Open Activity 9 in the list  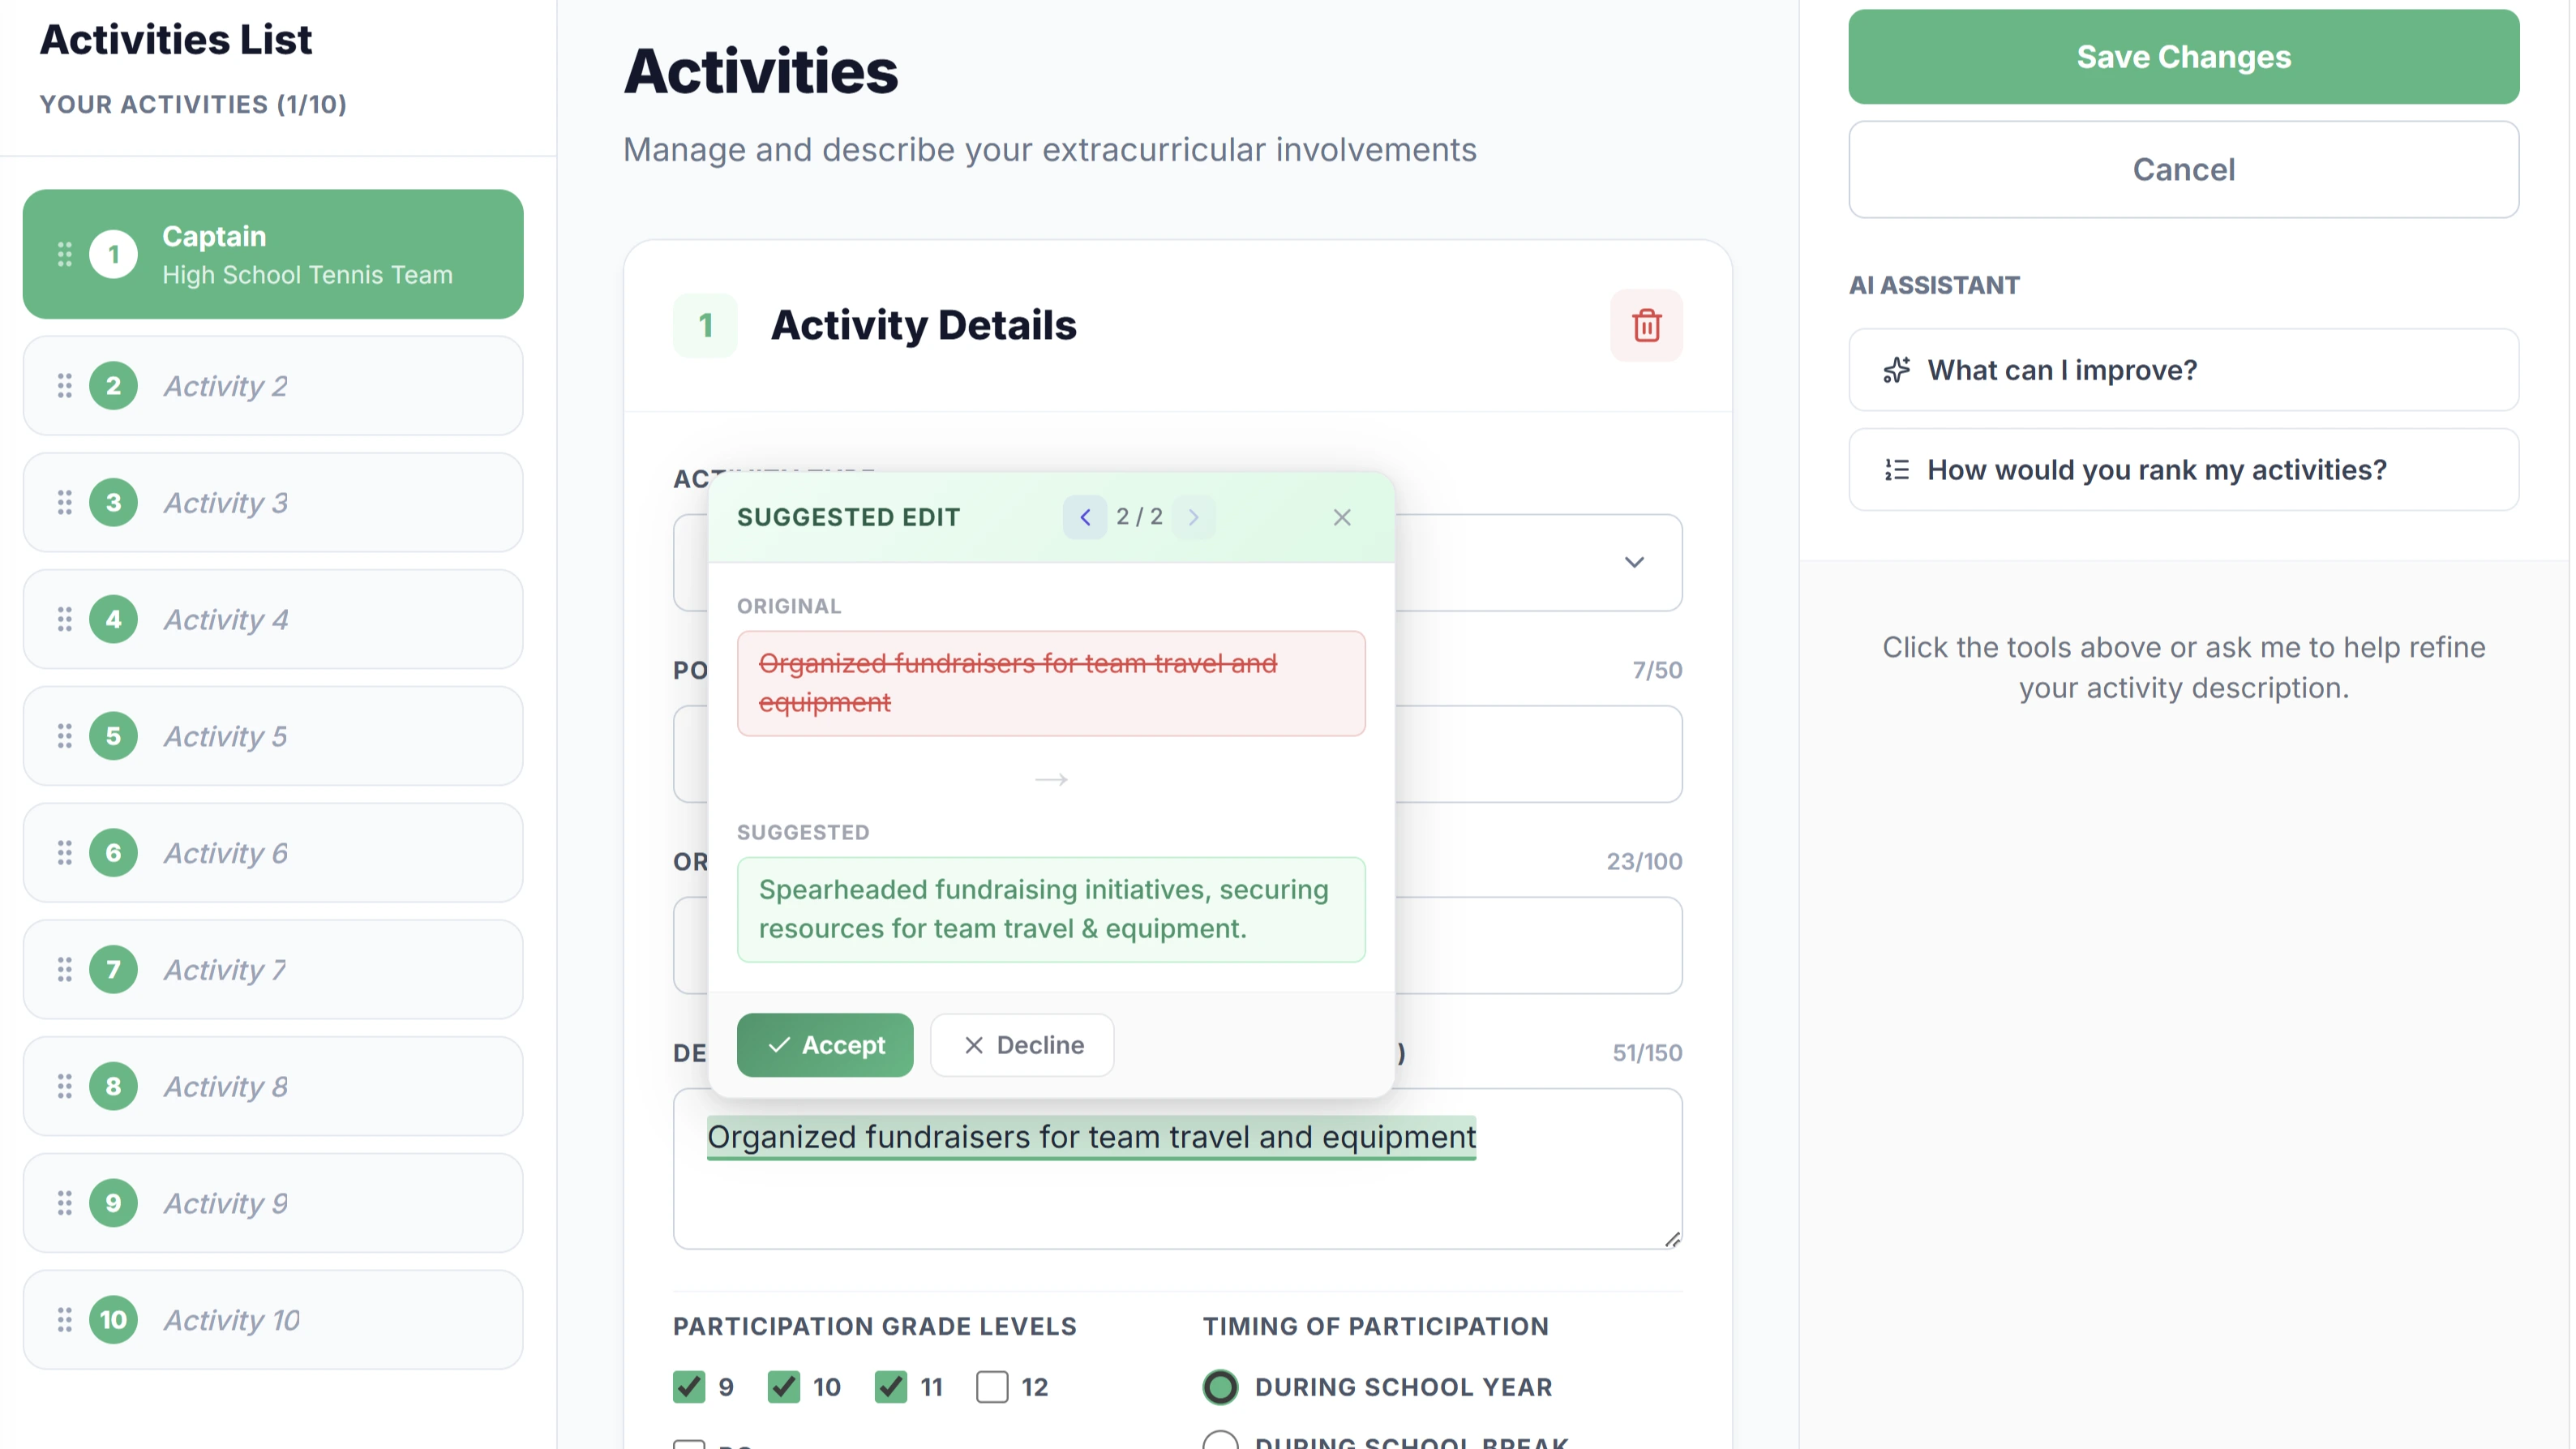(x=273, y=1203)
